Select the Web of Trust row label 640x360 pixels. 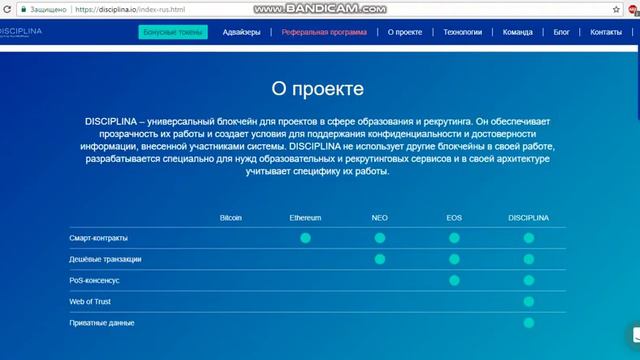click(90, 302)
